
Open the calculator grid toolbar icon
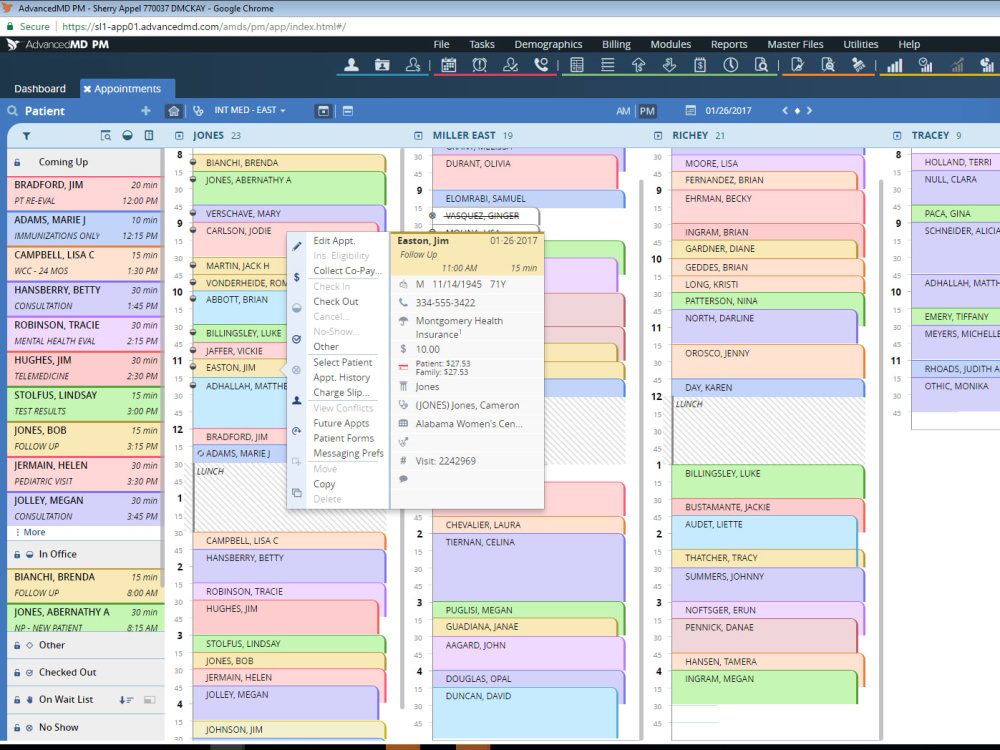point(577,65)
